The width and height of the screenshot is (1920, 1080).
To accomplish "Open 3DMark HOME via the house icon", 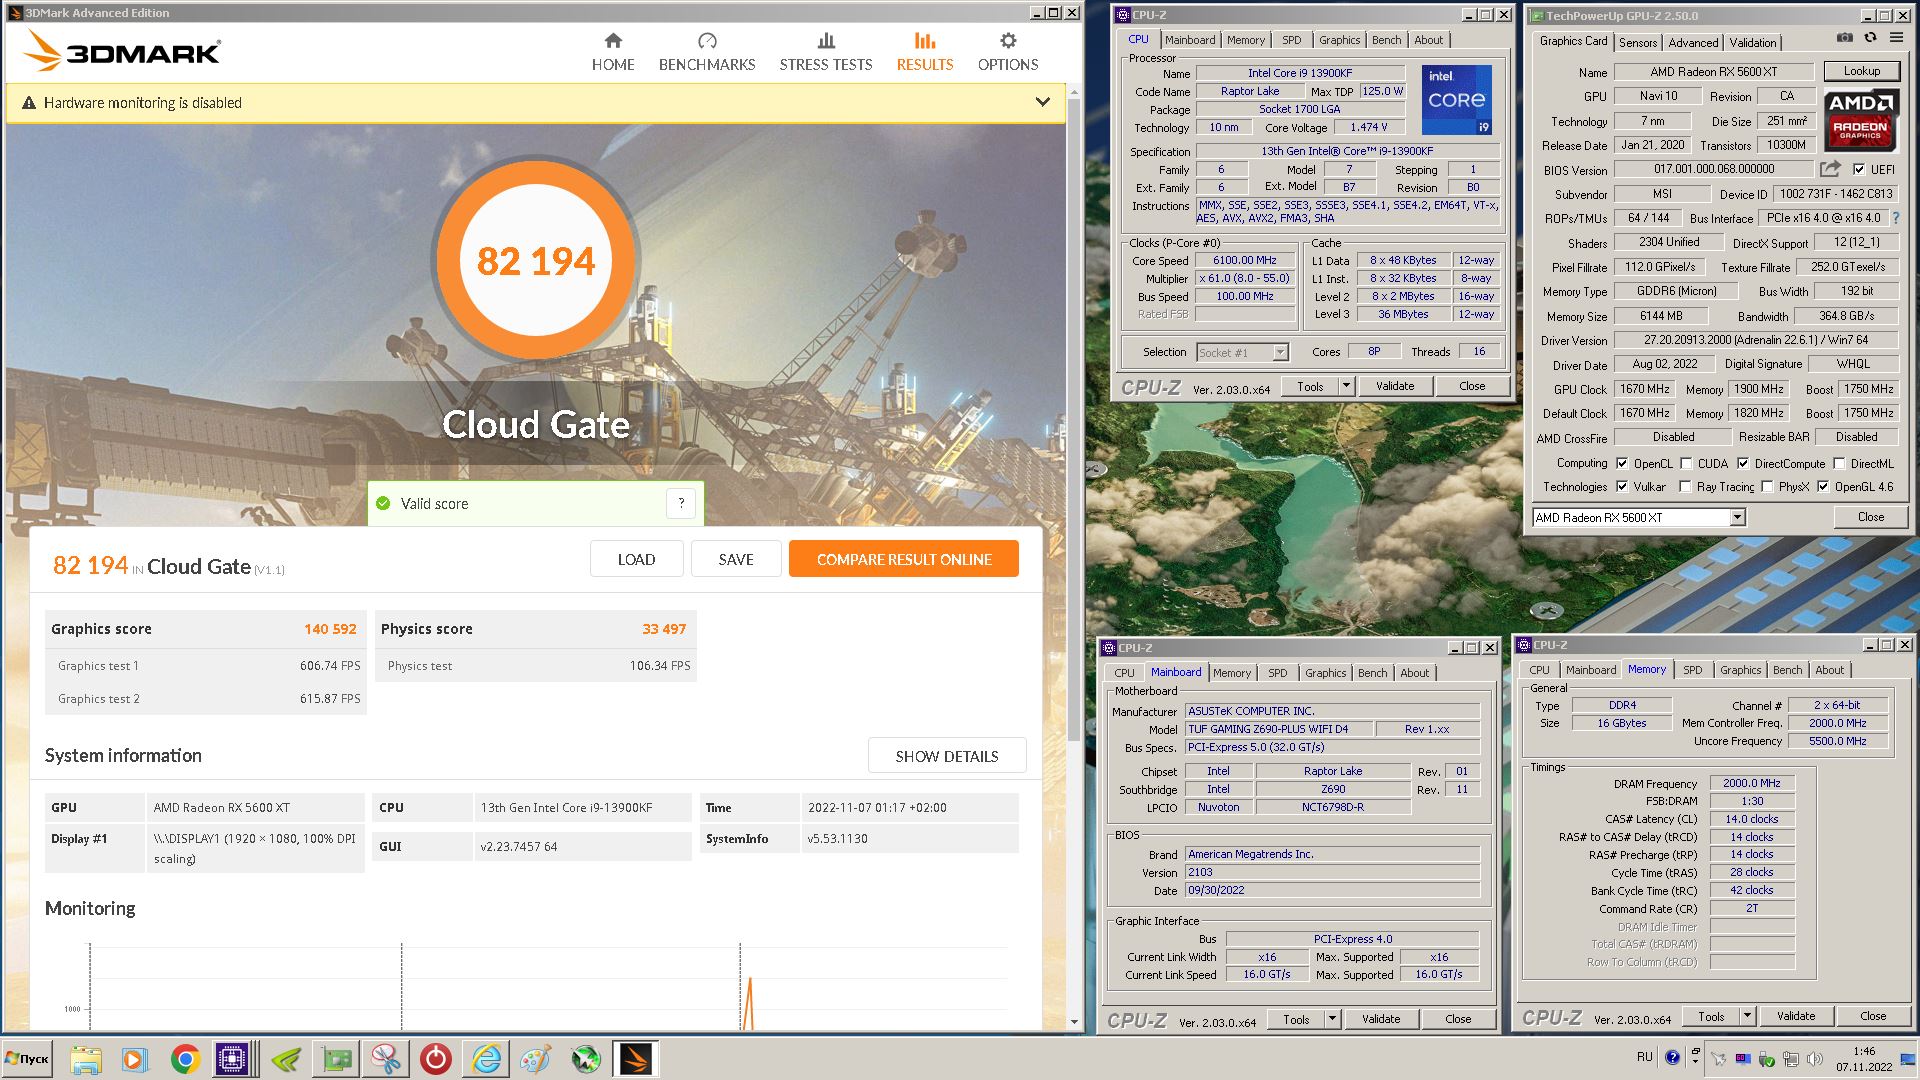I will [x=613, y=41].
